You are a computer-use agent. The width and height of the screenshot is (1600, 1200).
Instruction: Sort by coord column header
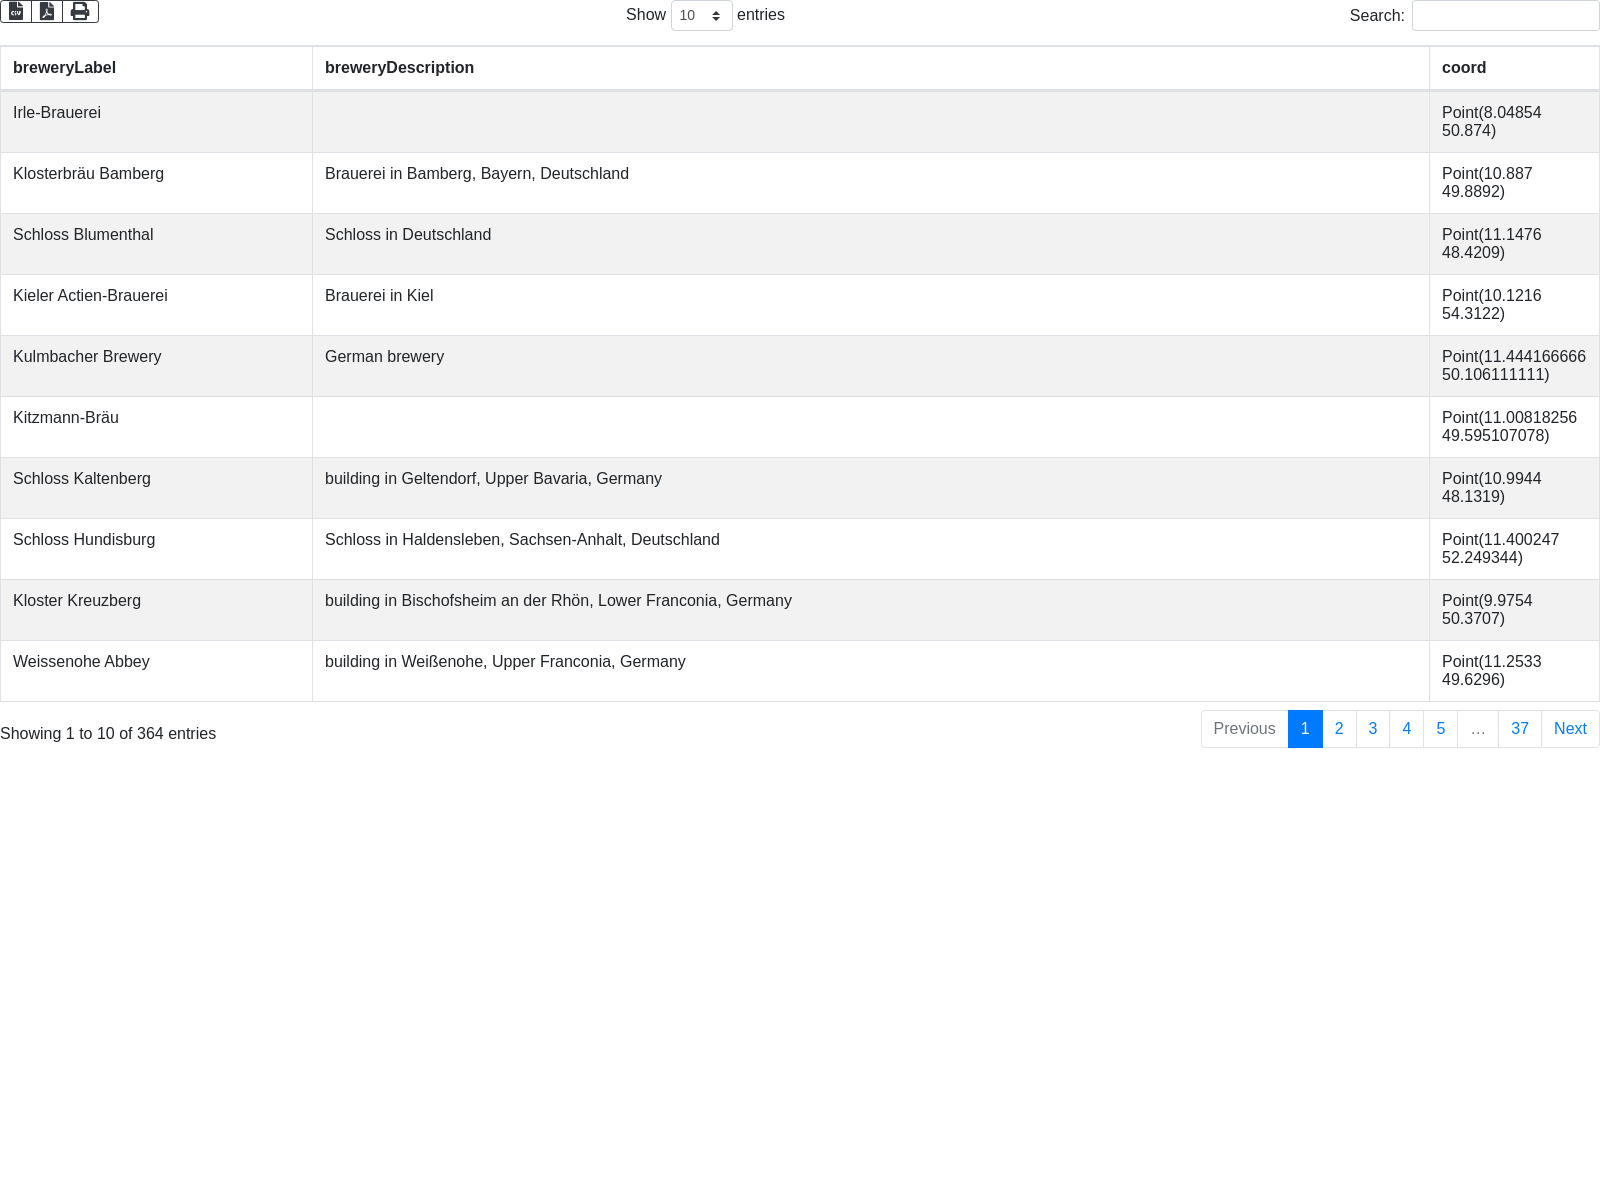1514,68
